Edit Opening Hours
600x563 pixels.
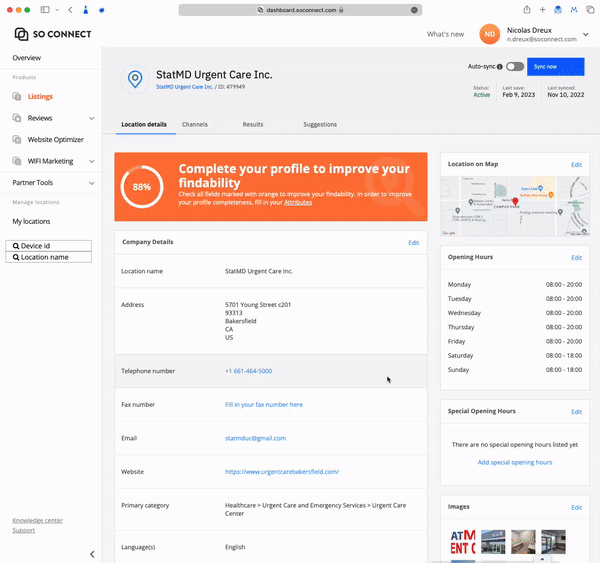[x=576, y=258]
